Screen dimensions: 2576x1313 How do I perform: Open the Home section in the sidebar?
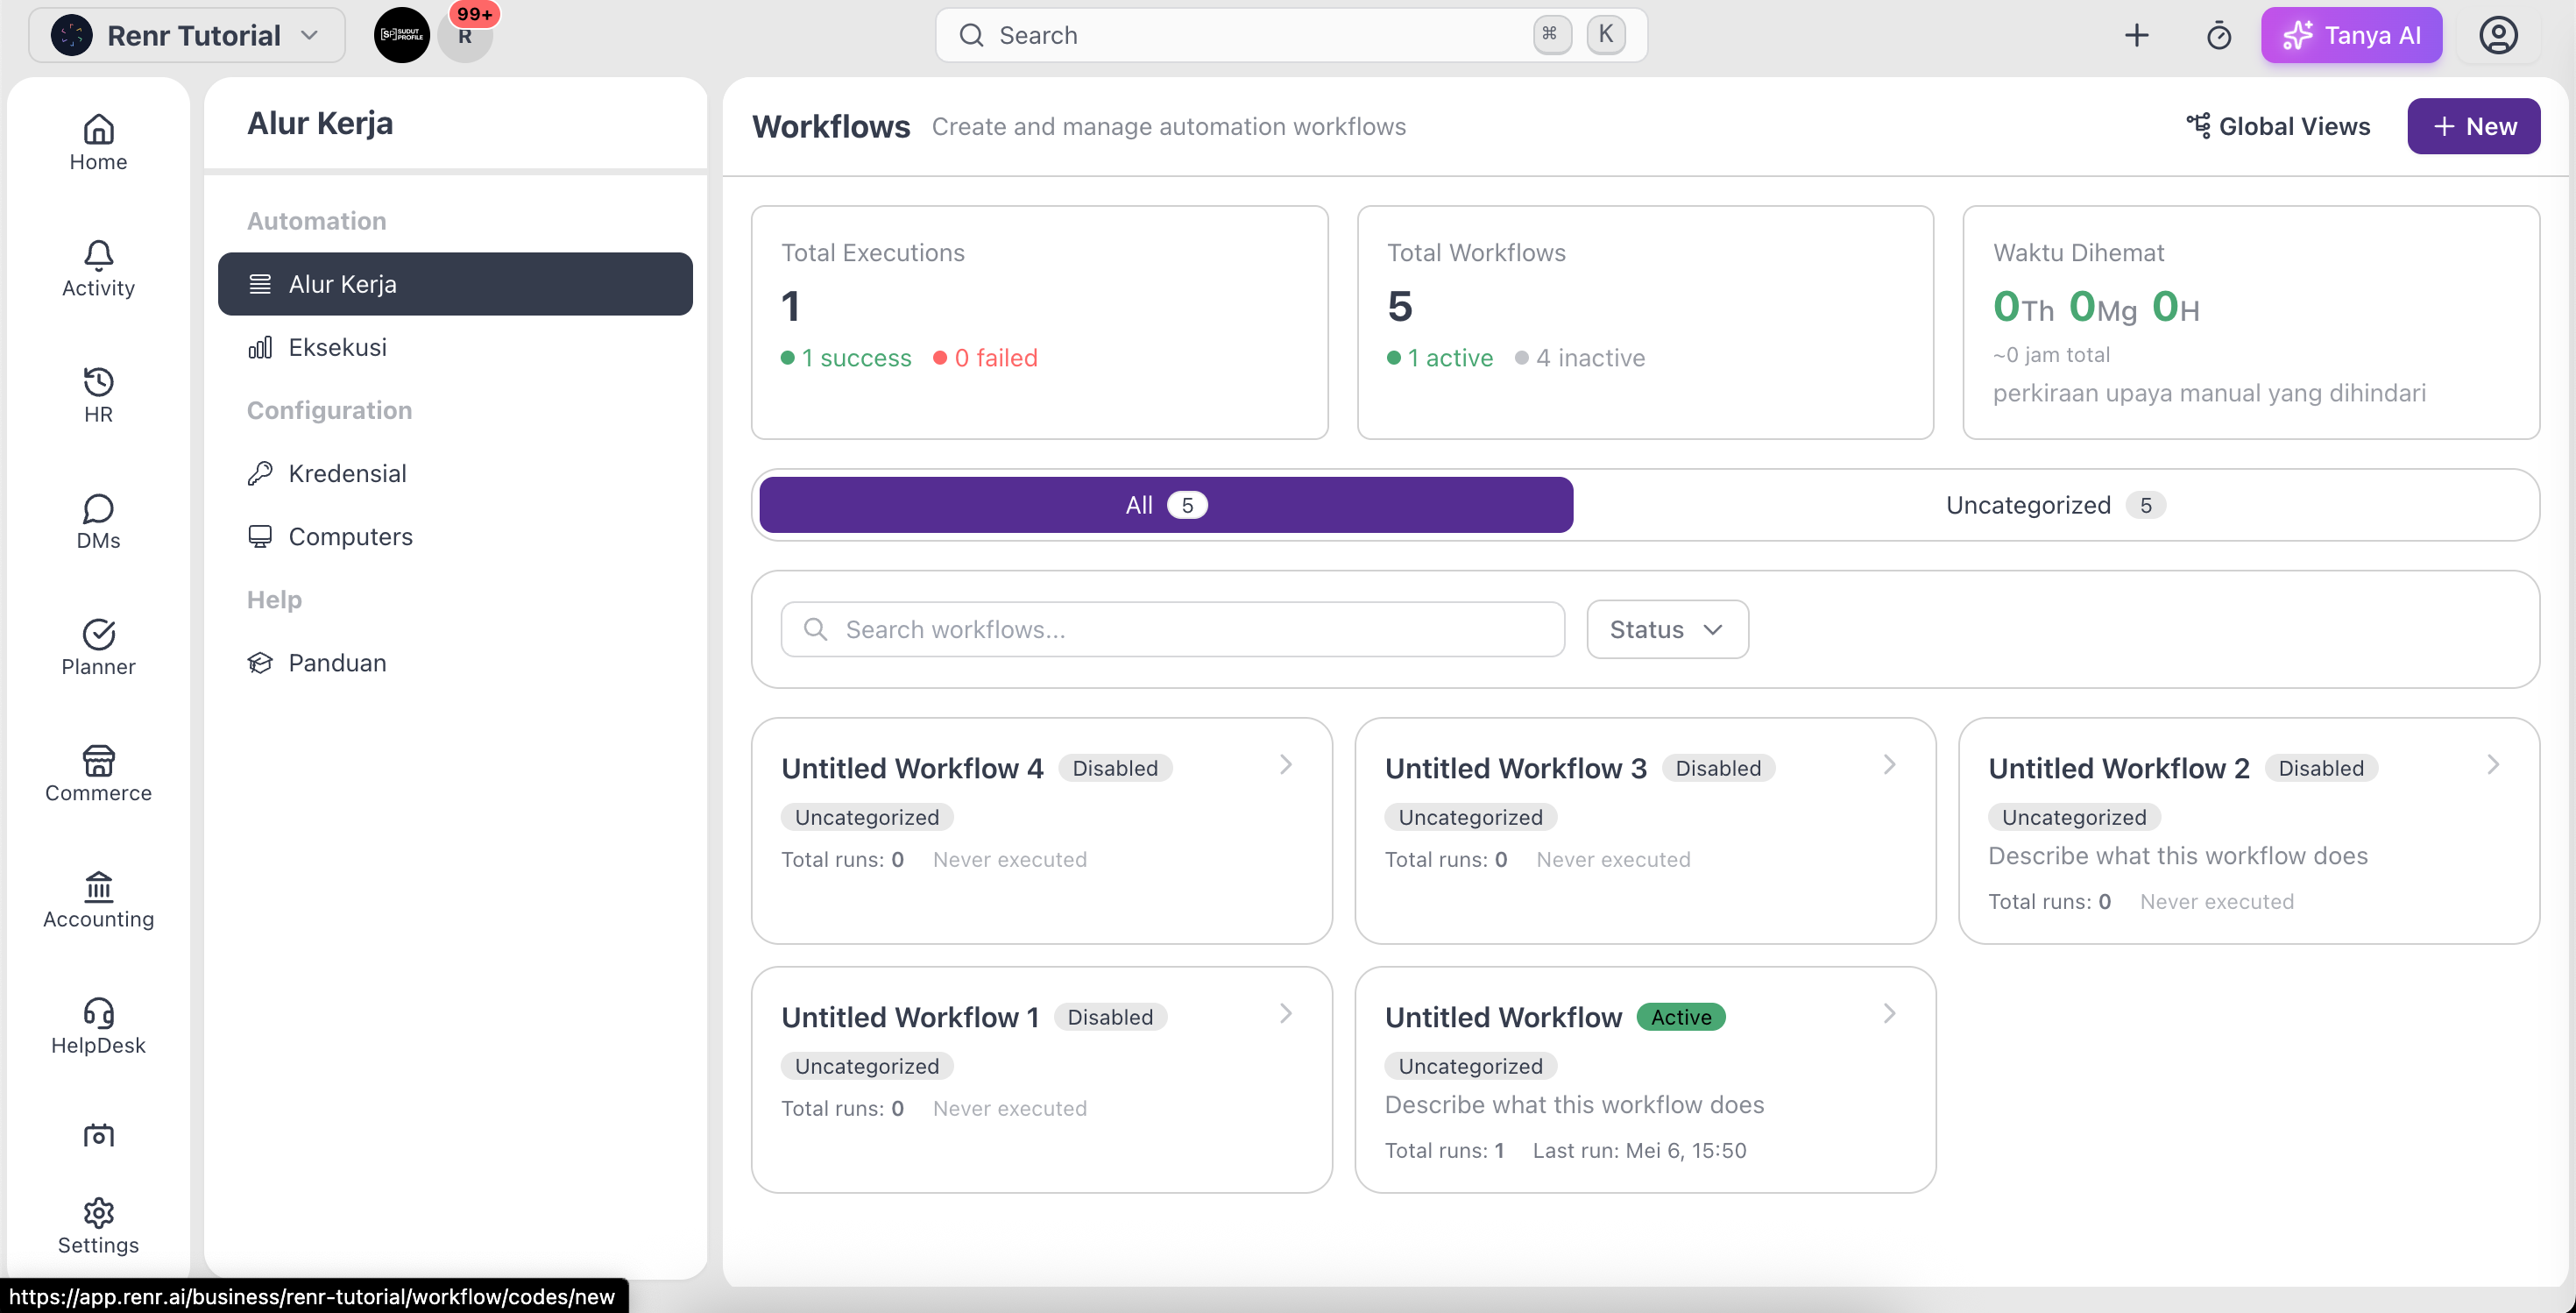tap(98, 142)
